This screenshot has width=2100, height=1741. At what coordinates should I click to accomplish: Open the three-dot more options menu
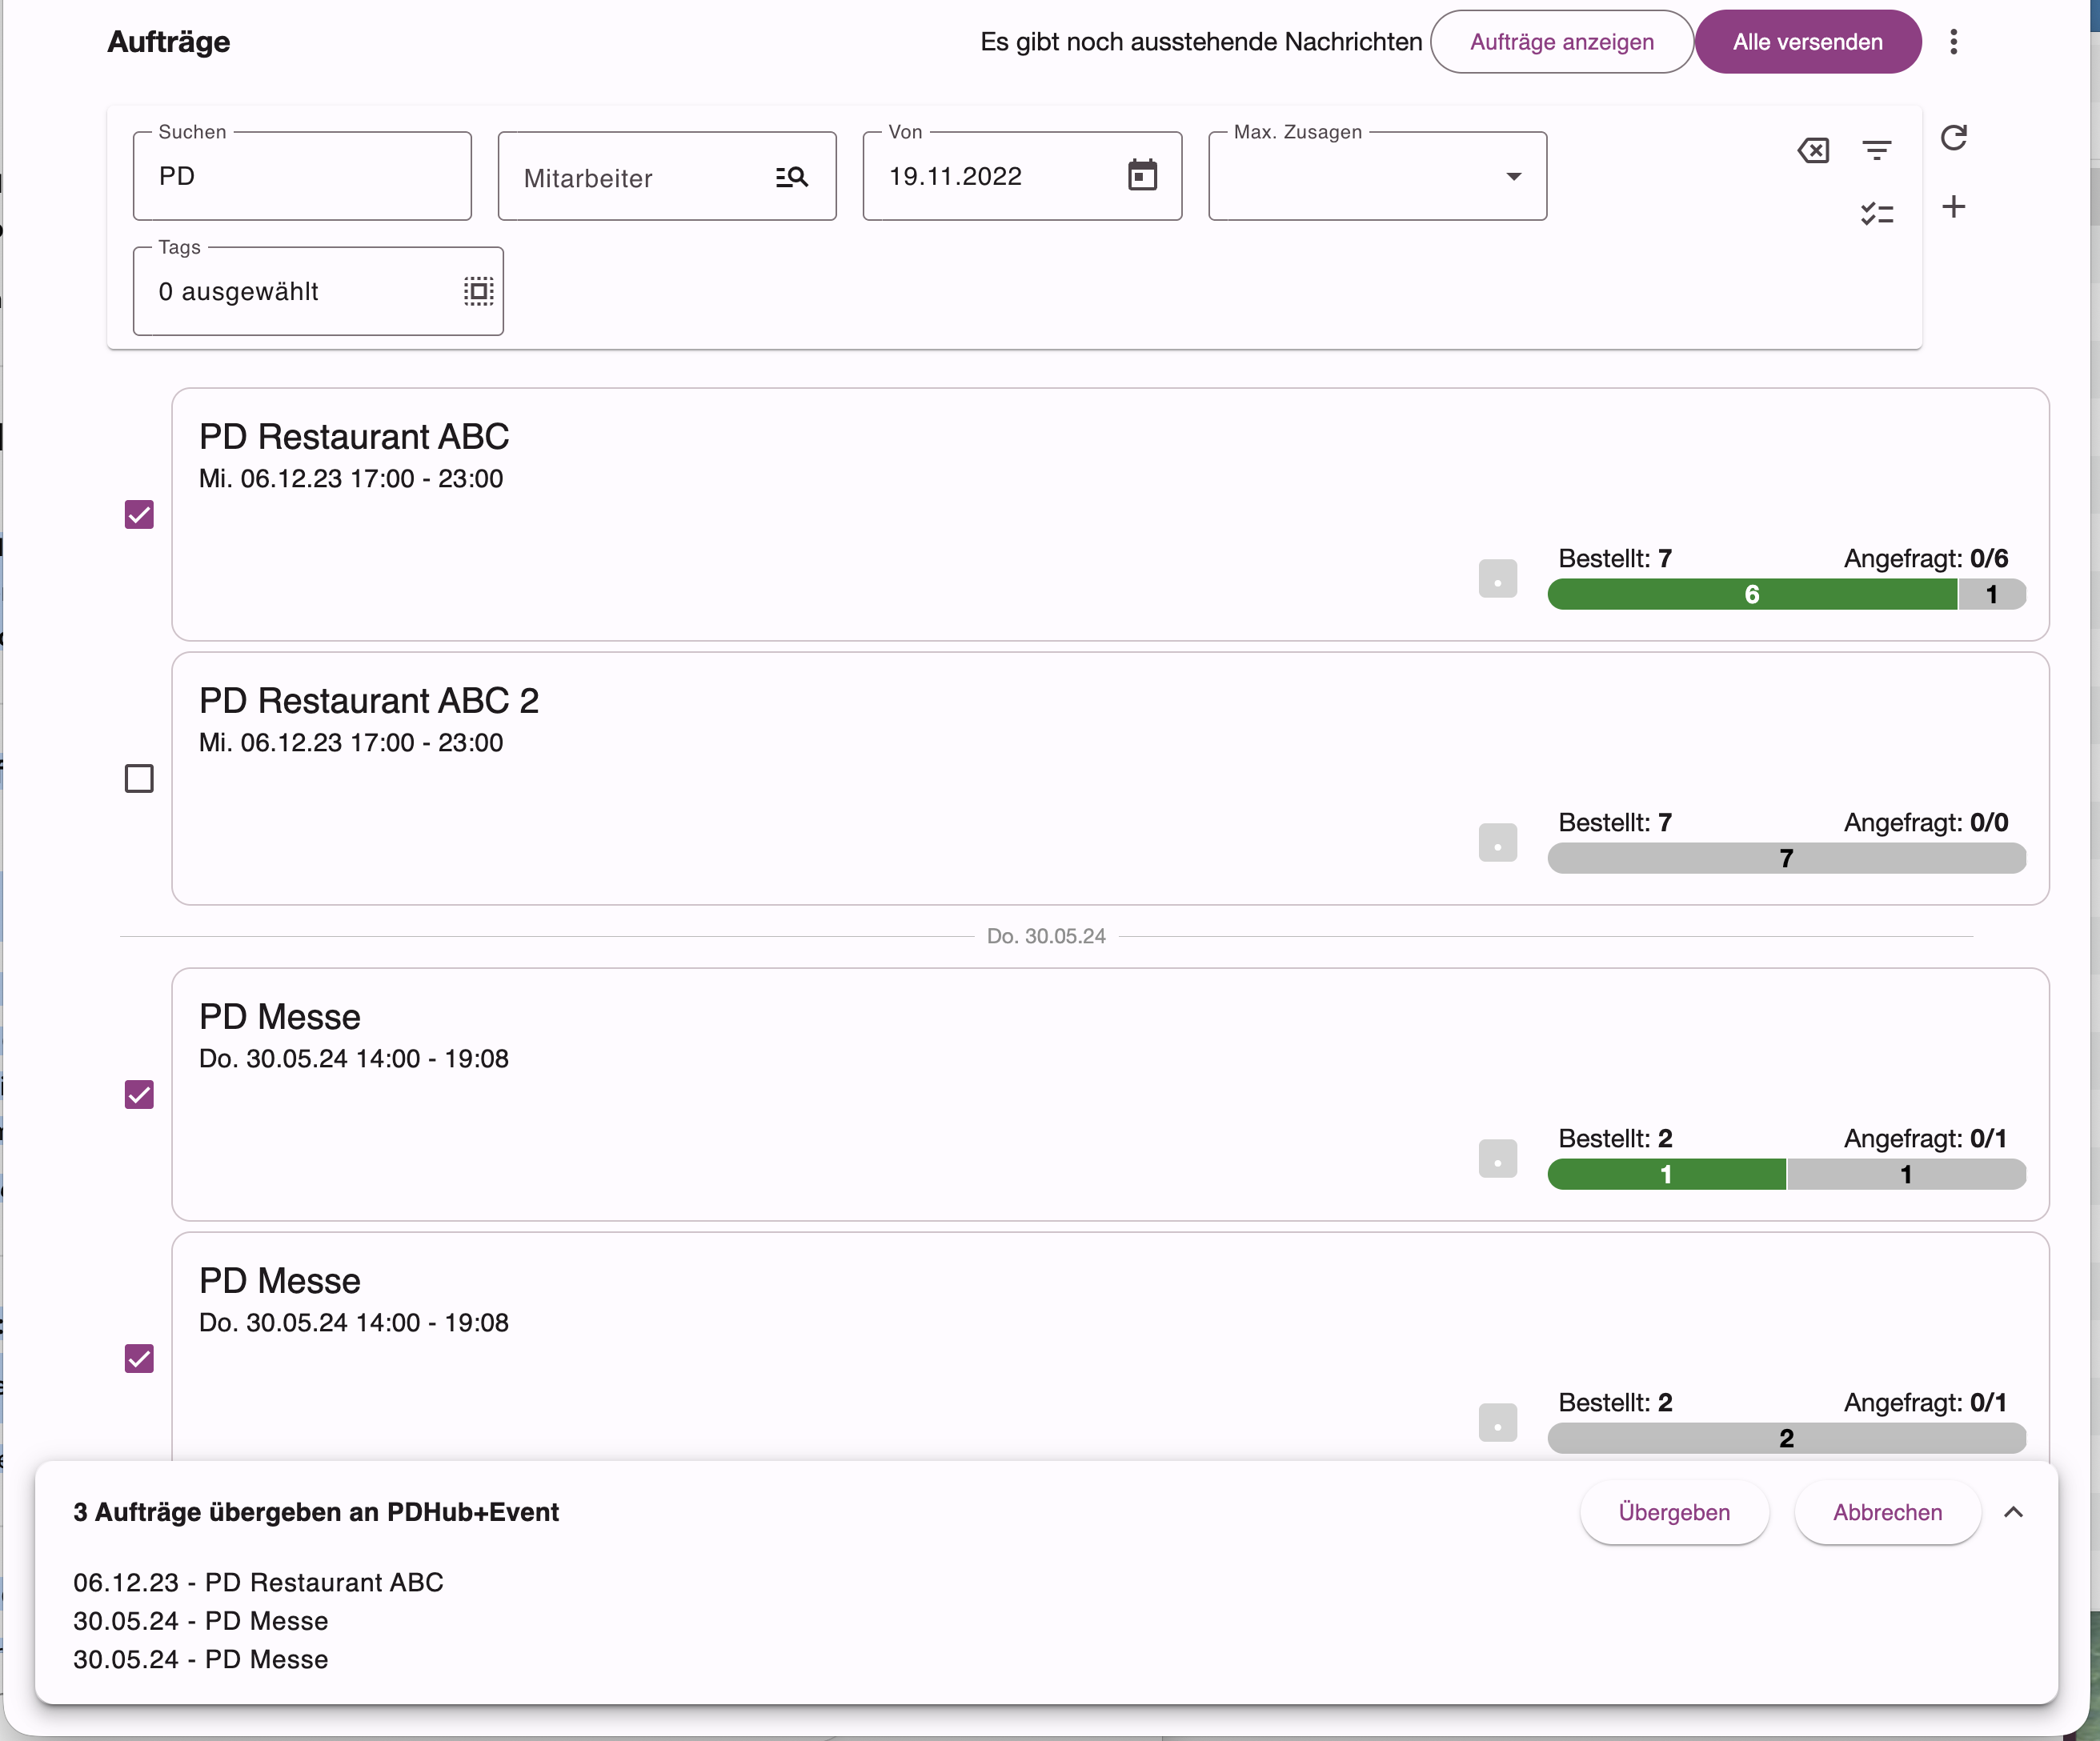(1953, 42)
